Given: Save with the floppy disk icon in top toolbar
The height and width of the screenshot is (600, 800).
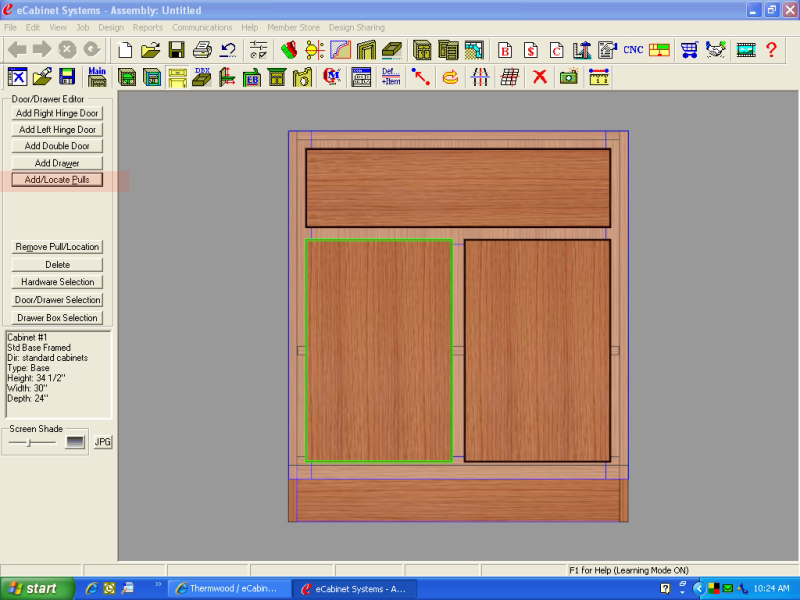Looking at the screenshot, I should coord(177,50).
